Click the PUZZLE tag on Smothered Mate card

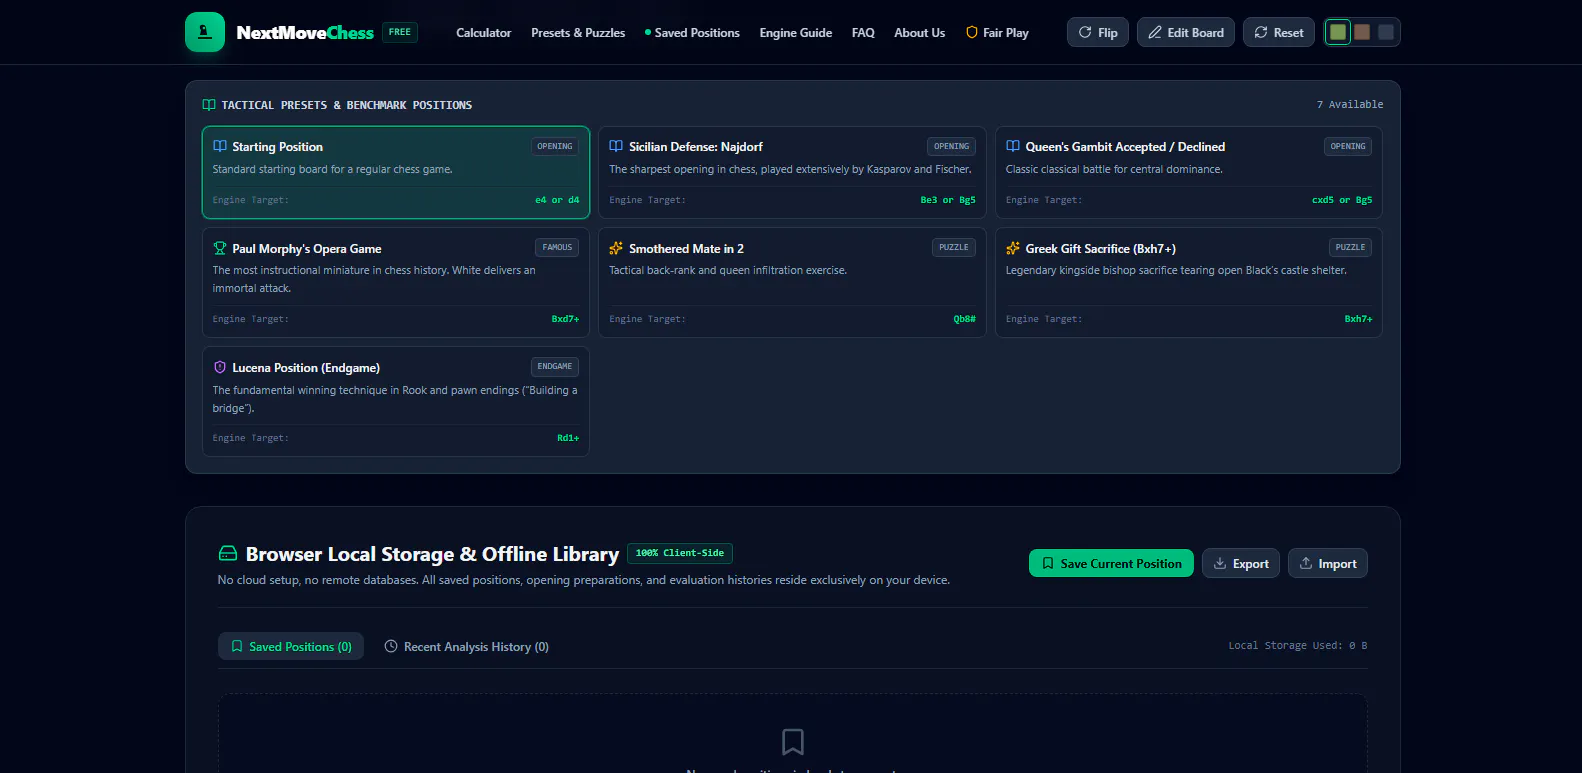click(954, 247)
